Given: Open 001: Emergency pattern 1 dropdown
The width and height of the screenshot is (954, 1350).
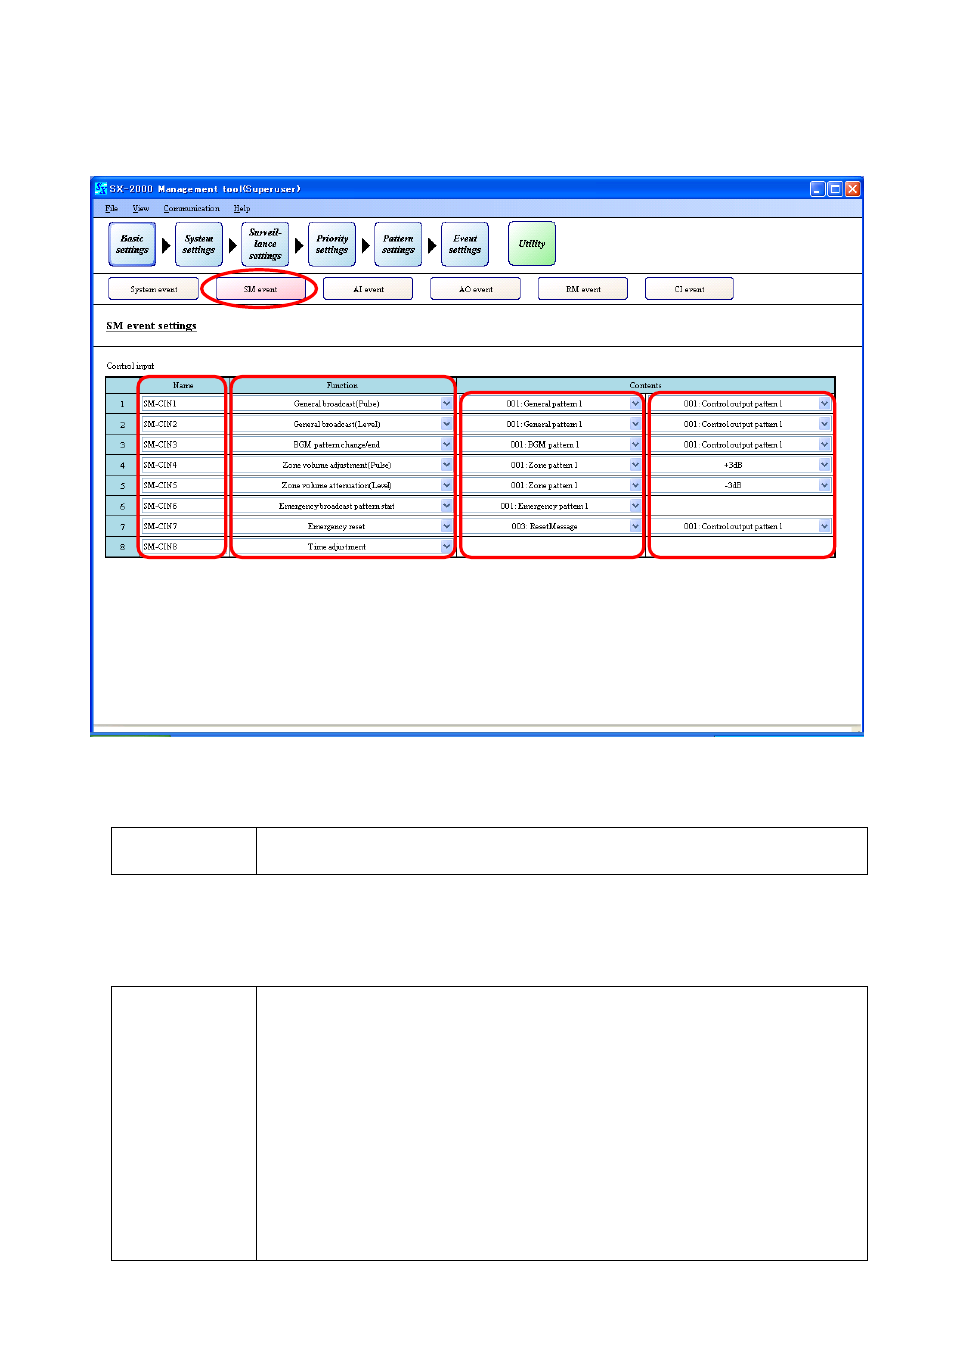Looking at the screenshot, I should [635, 506].
